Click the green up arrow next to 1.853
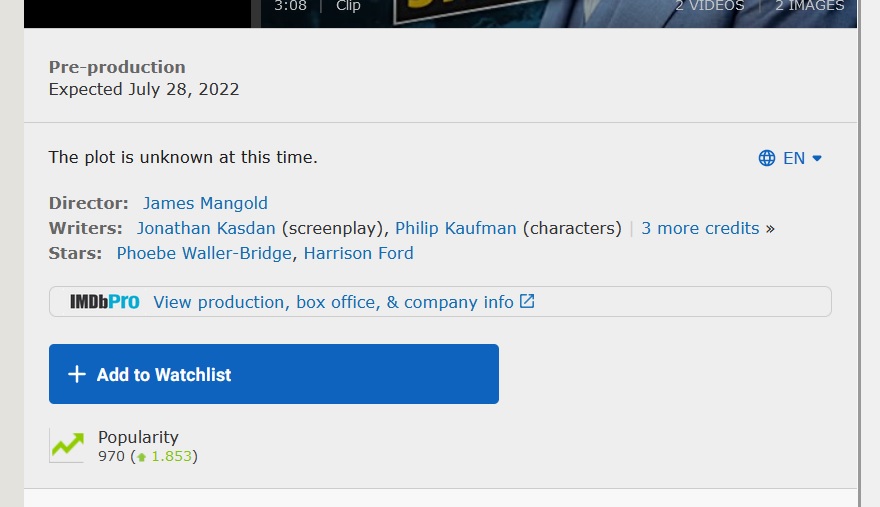 (x=141, y=457)
